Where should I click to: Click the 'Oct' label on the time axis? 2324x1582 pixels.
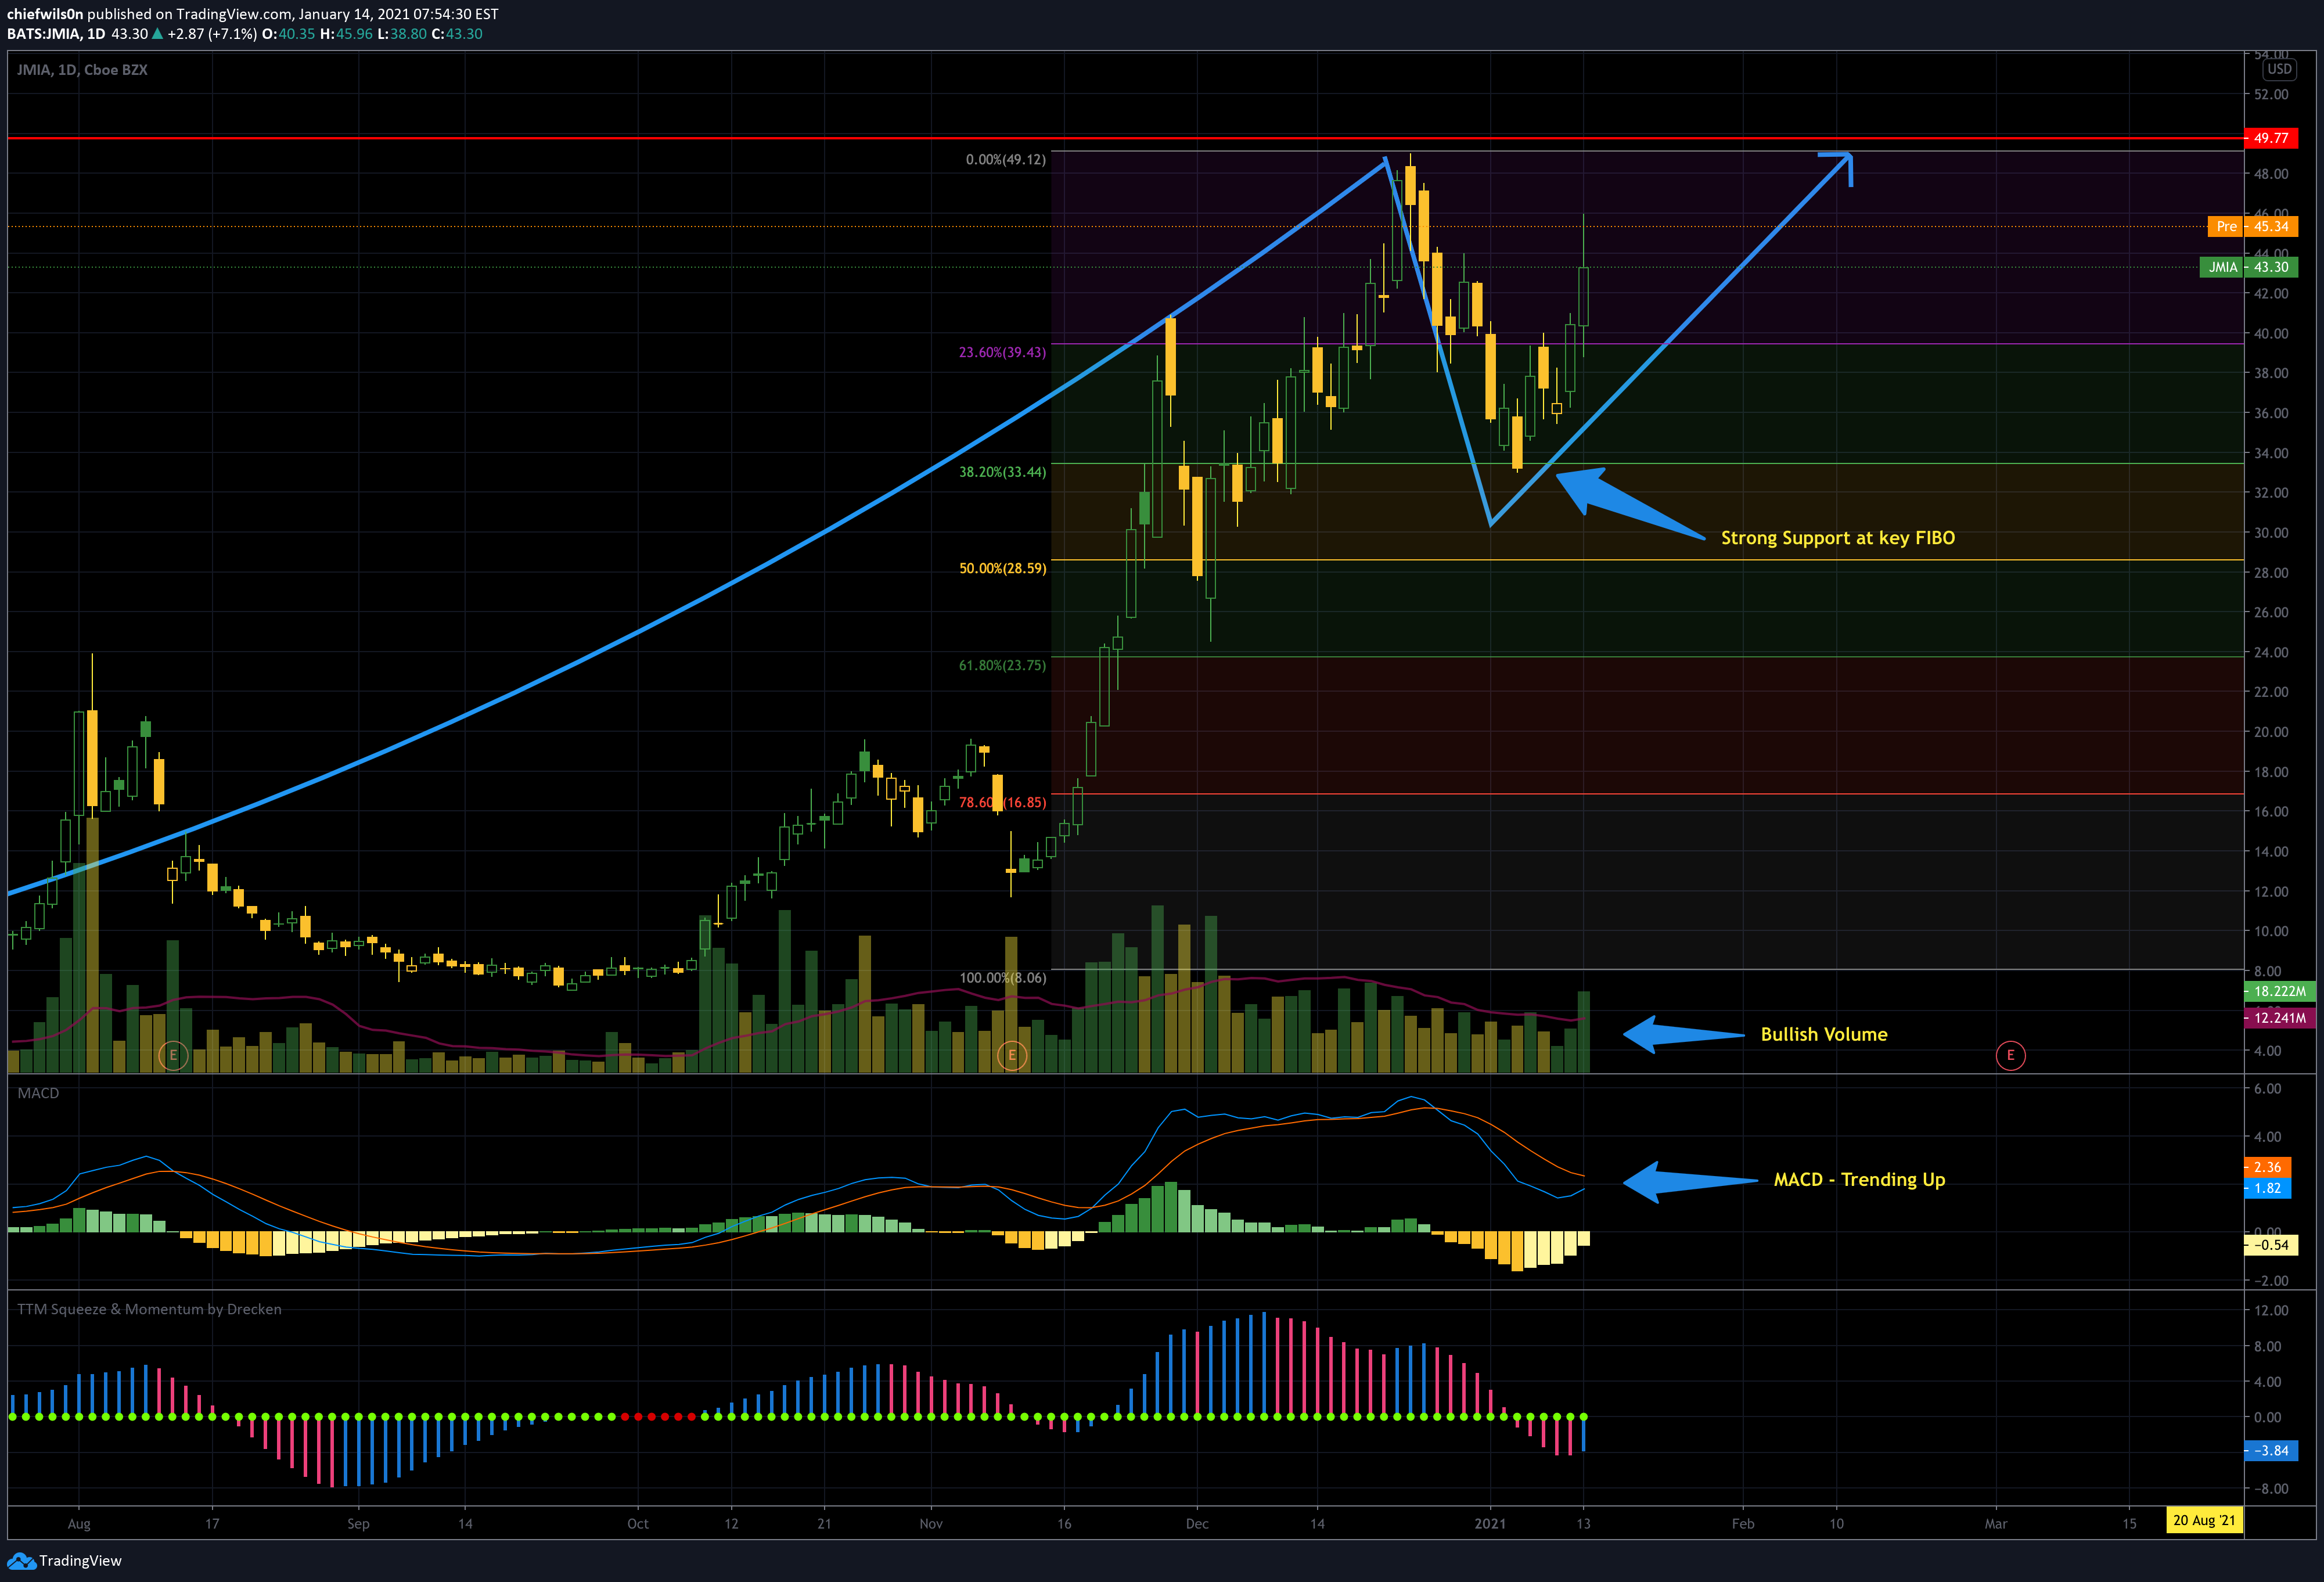coord(638,1524)
